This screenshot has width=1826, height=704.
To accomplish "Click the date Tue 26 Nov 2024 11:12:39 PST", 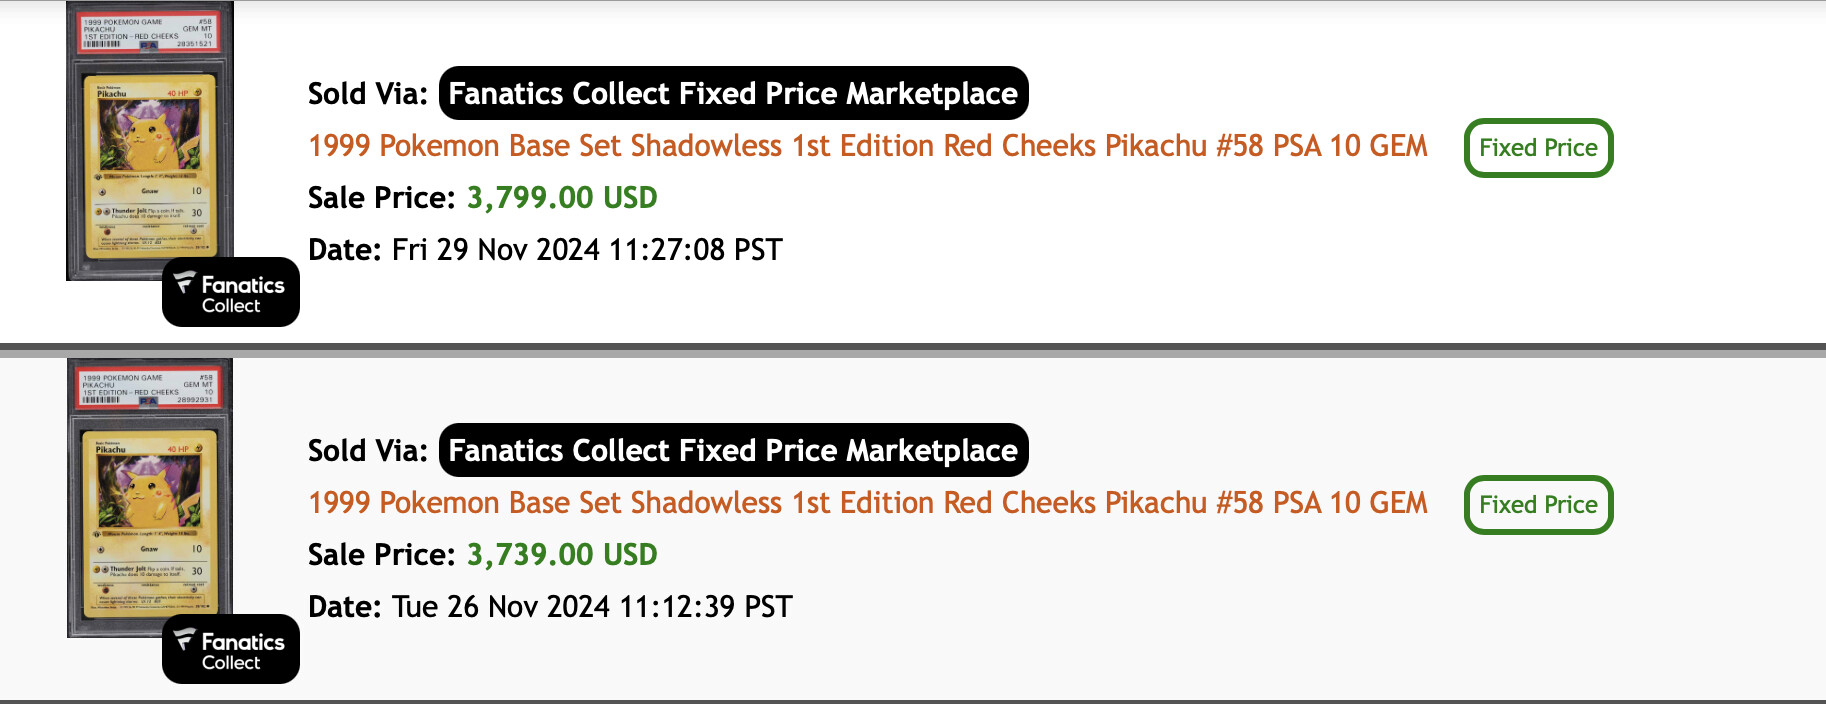I will [592, 607].
